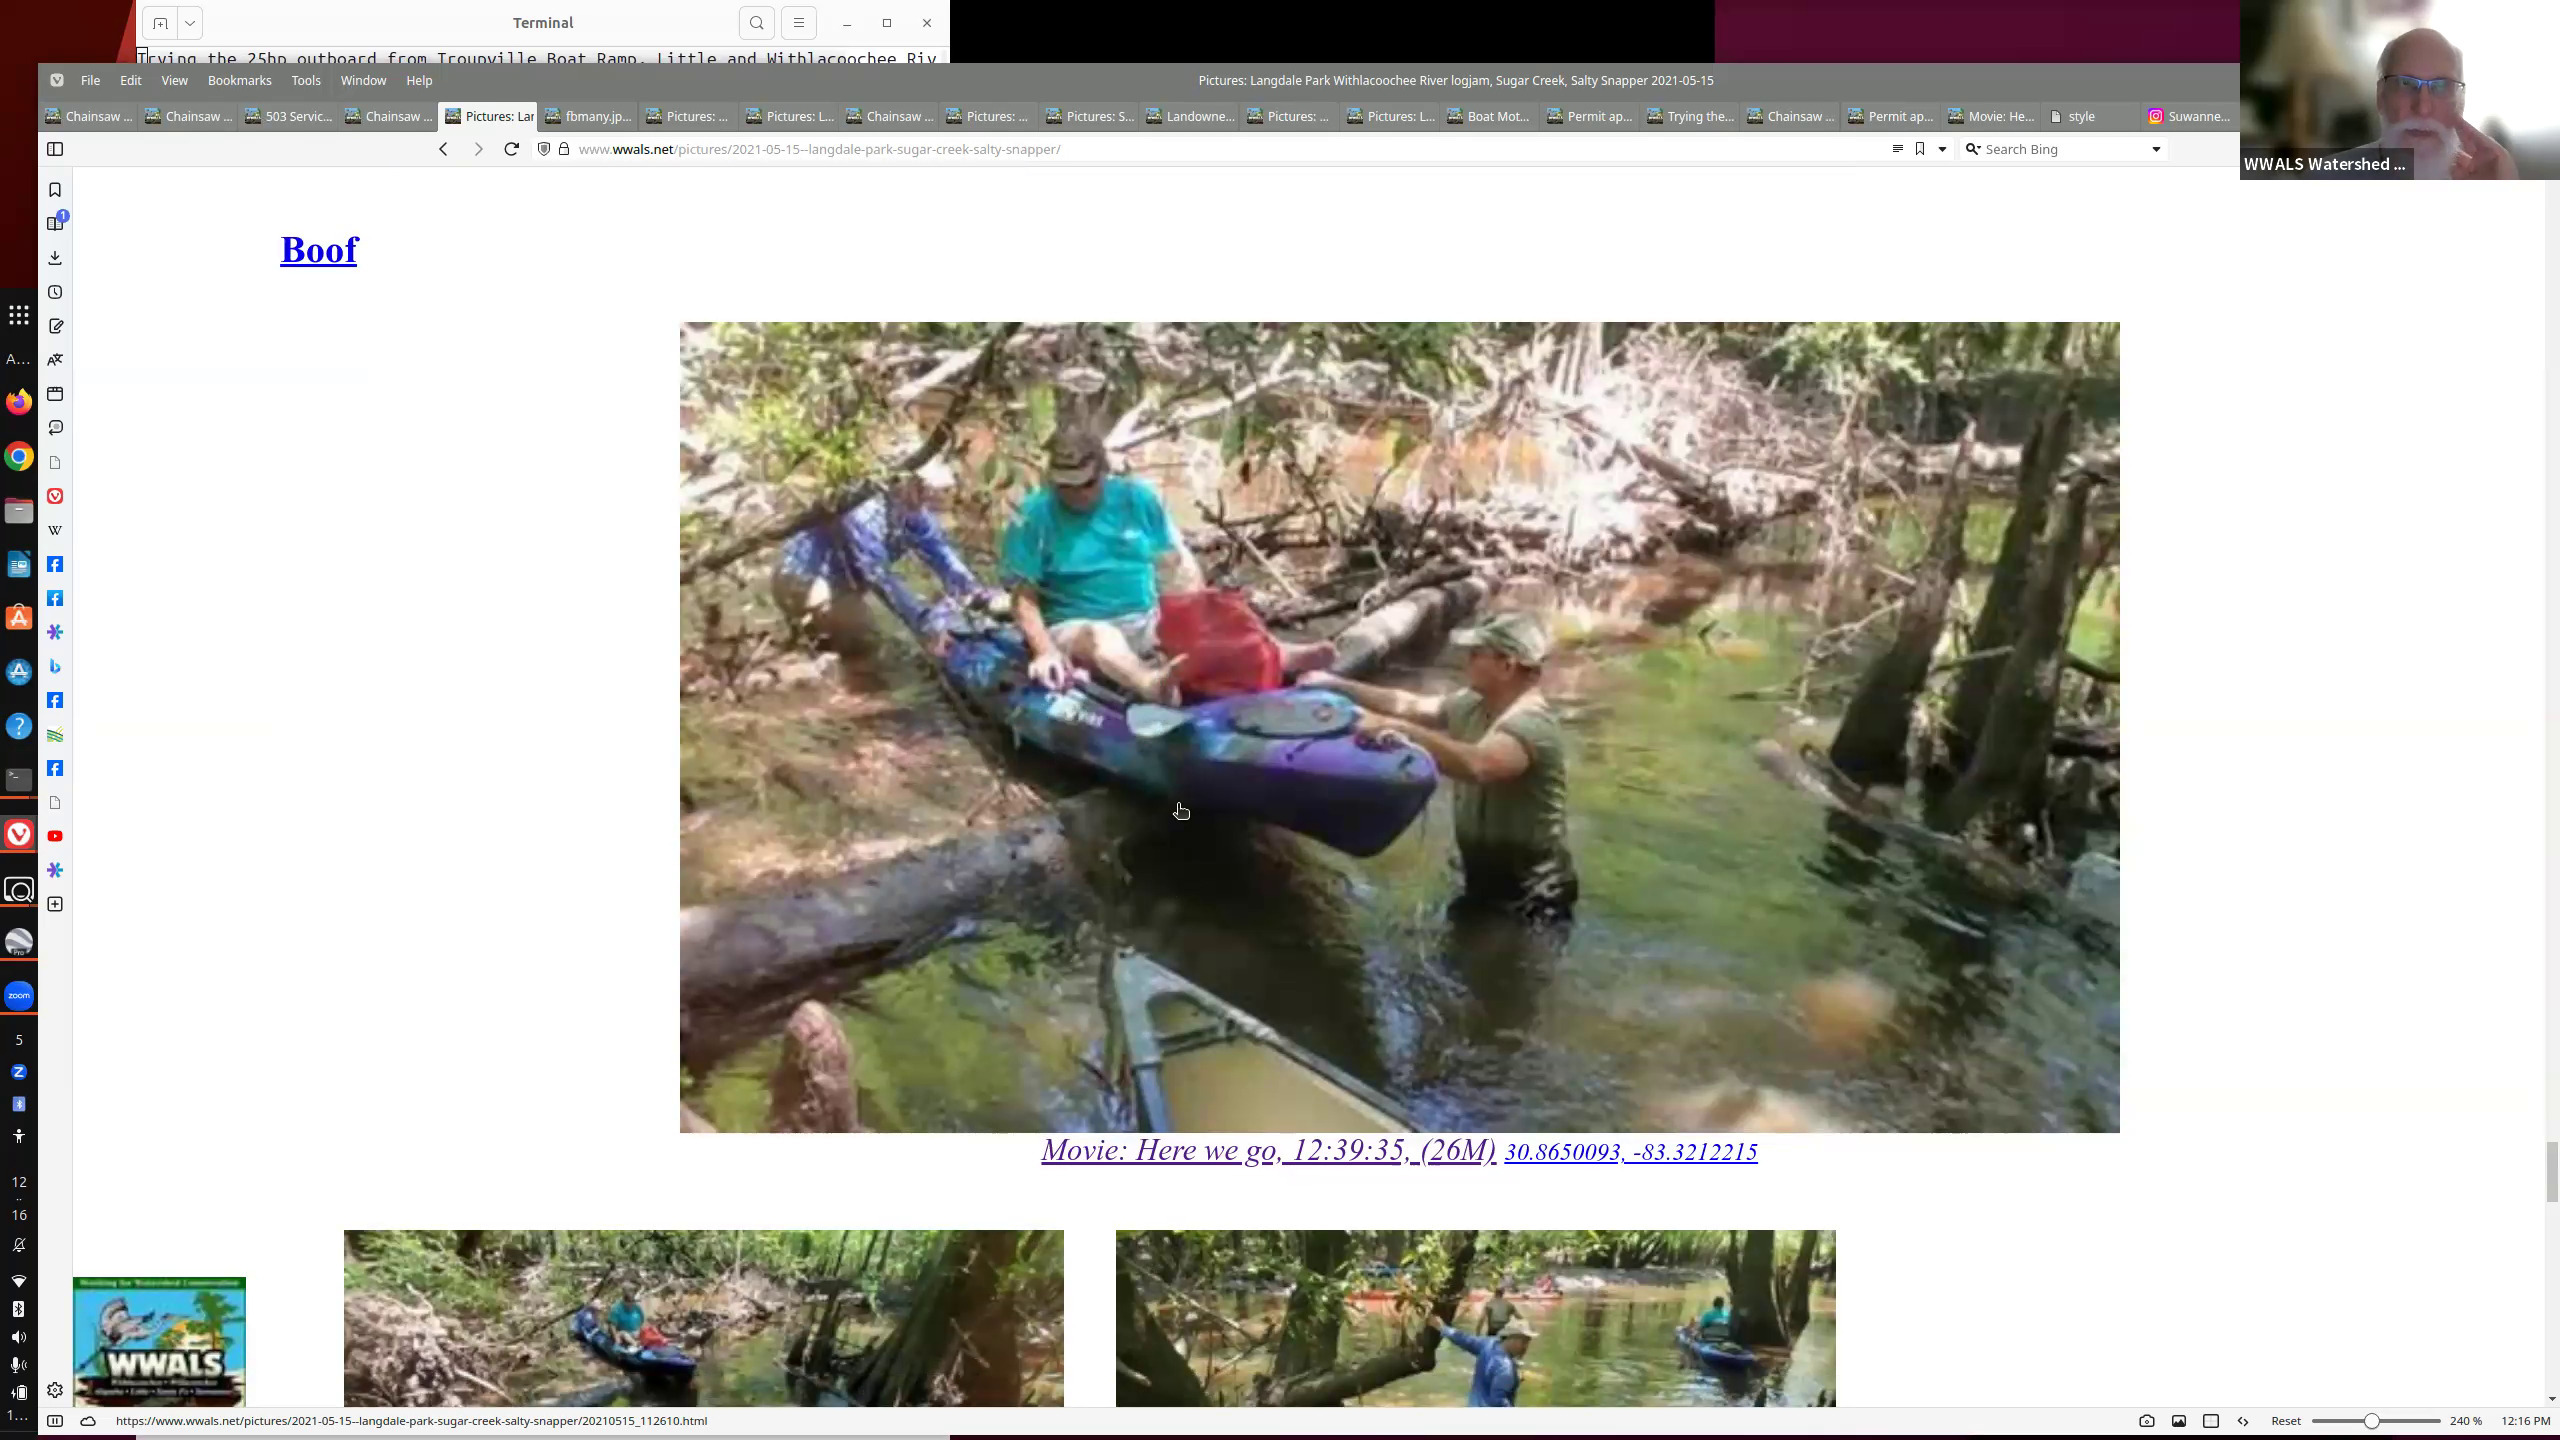This screenshot has width=2560, height=1440.
Task: Open the Terminal hamburger menu
Action: [798, 23]
